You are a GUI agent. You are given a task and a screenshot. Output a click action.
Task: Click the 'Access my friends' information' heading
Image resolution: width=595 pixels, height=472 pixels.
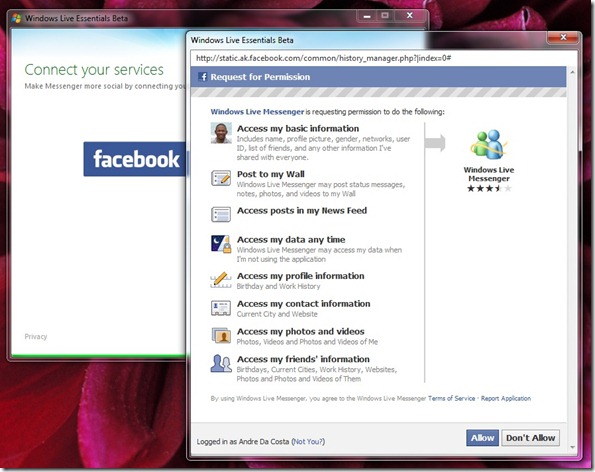tap(303, 359)
